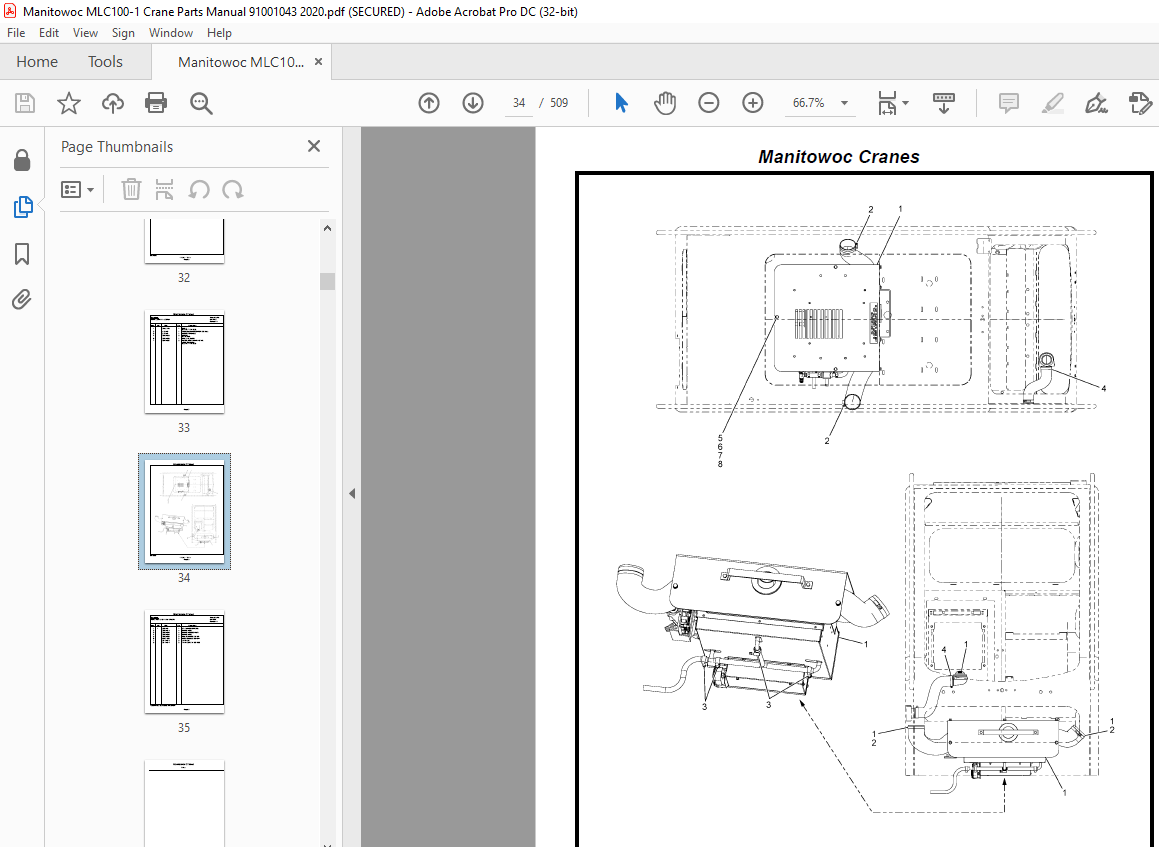Click the cloud upload icon
1159x847 pixels.
[112, 103]
